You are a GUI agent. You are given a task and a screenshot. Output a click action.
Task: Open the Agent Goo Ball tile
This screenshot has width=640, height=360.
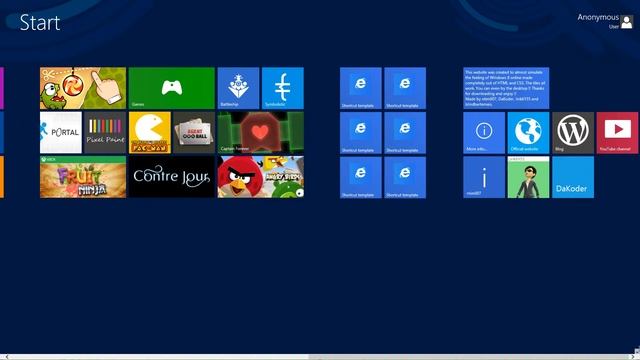pyautogui.click(x=194, y=133)
